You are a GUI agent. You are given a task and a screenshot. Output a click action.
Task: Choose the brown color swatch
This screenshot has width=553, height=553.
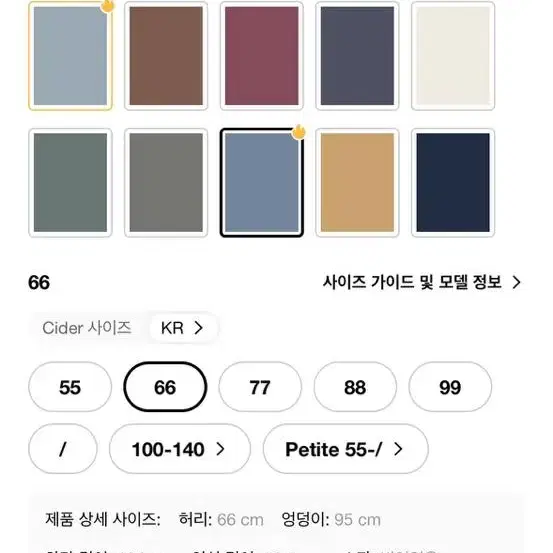tap(166, 56)
